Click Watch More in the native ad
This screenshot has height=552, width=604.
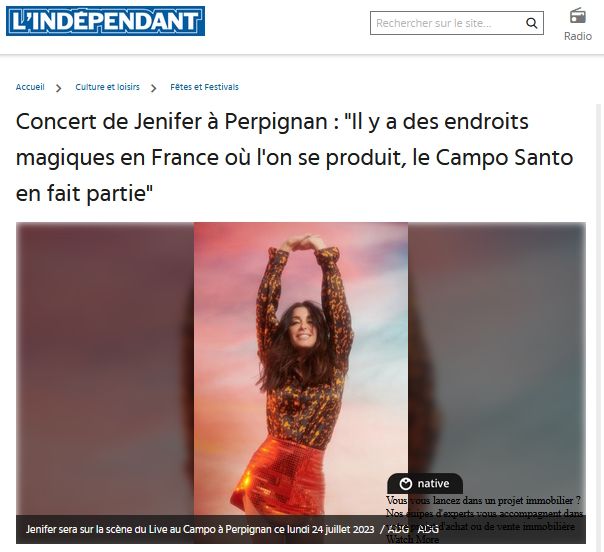412,540
